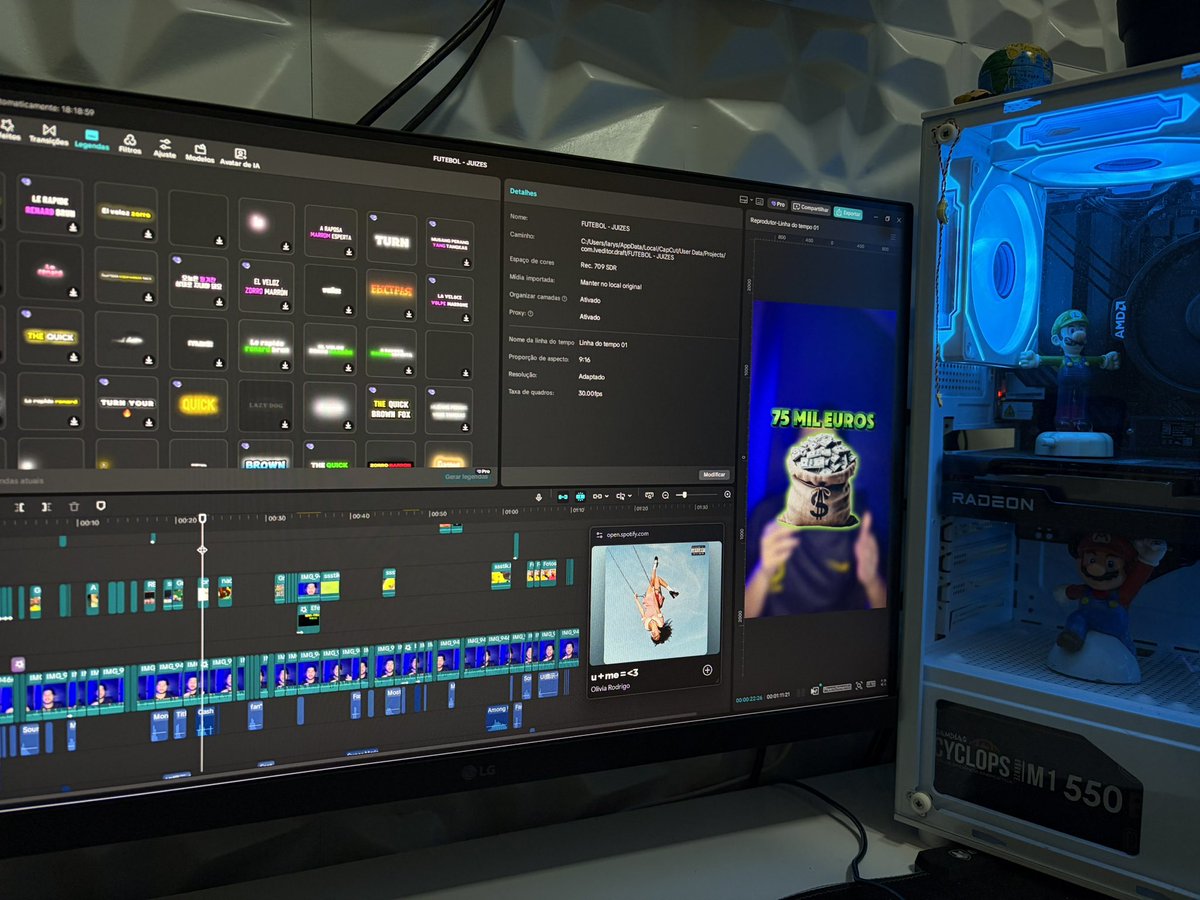The width and height of the screenshot is (1200, 900).
Task: Select the yellow 'THE QUICK' caption style
Action: tap(50, 336)
